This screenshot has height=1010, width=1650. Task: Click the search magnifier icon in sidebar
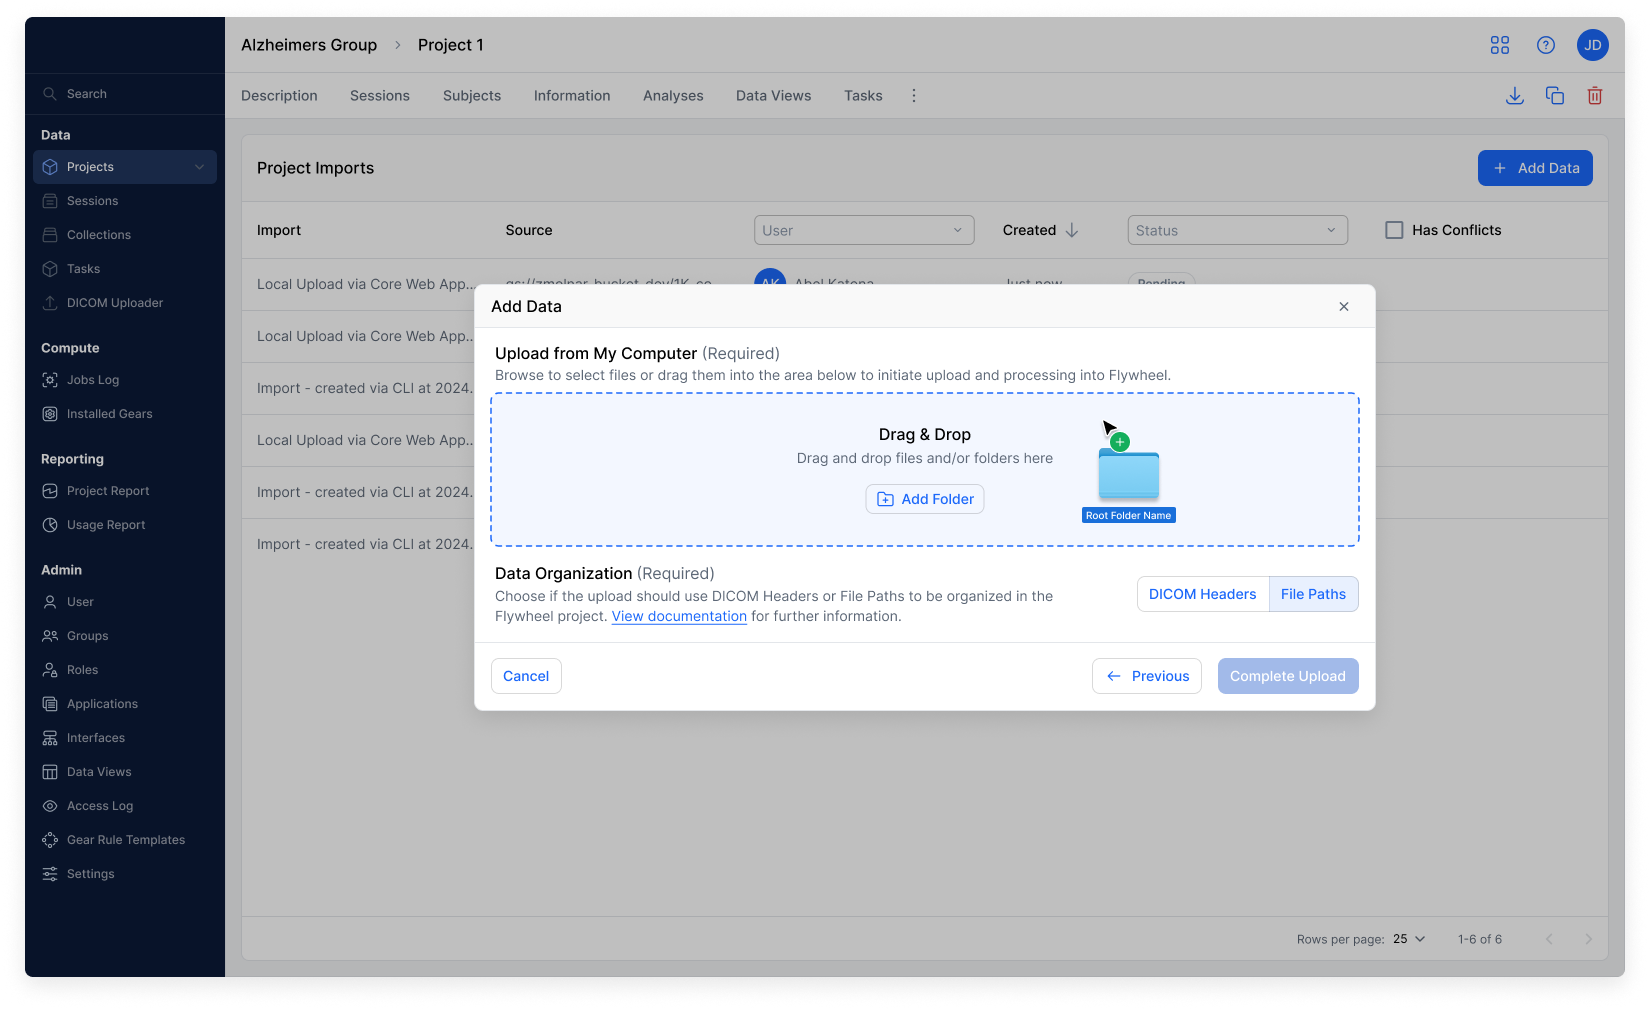(49, 94)
